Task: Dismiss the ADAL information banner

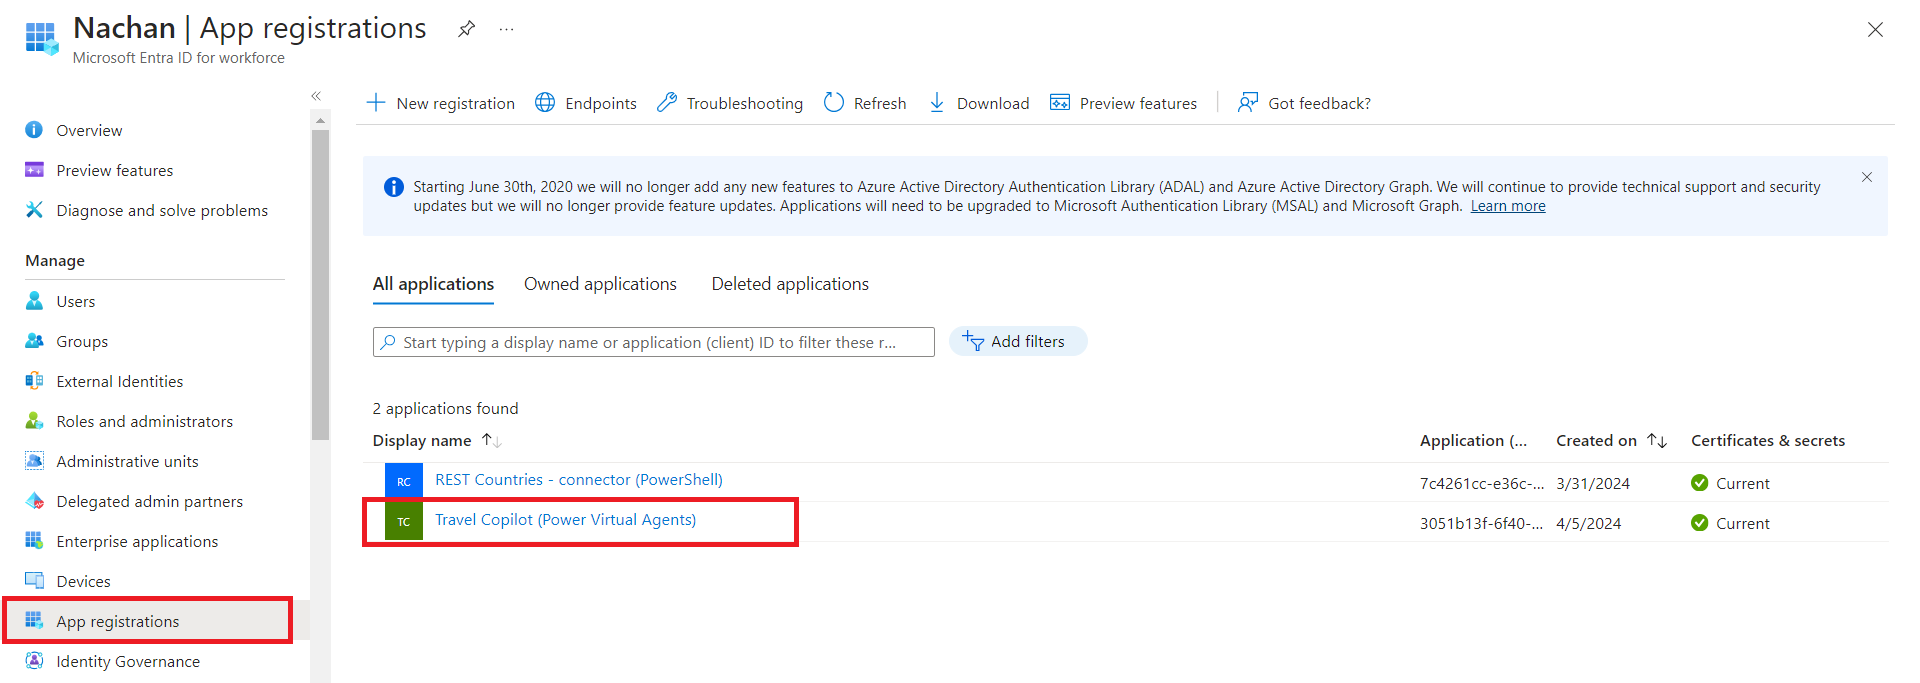Action: pyautogui.click(x=1866, y=177)
